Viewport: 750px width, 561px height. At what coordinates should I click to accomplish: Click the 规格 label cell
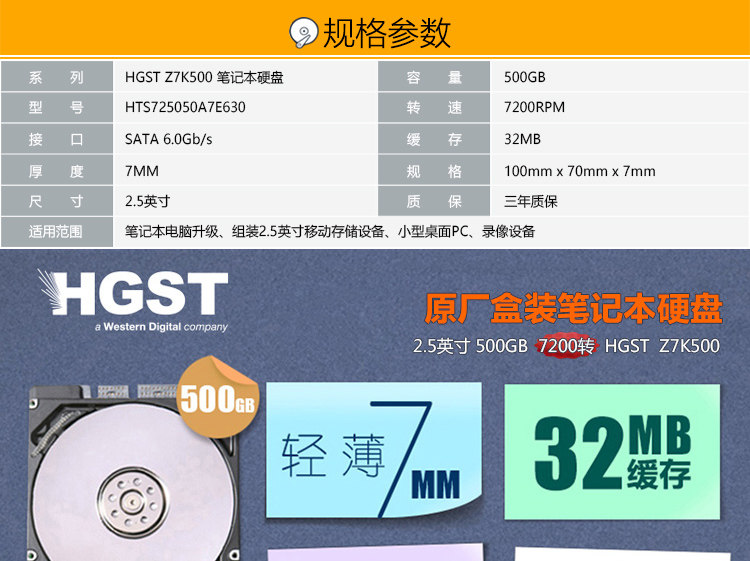pos(434,171)
